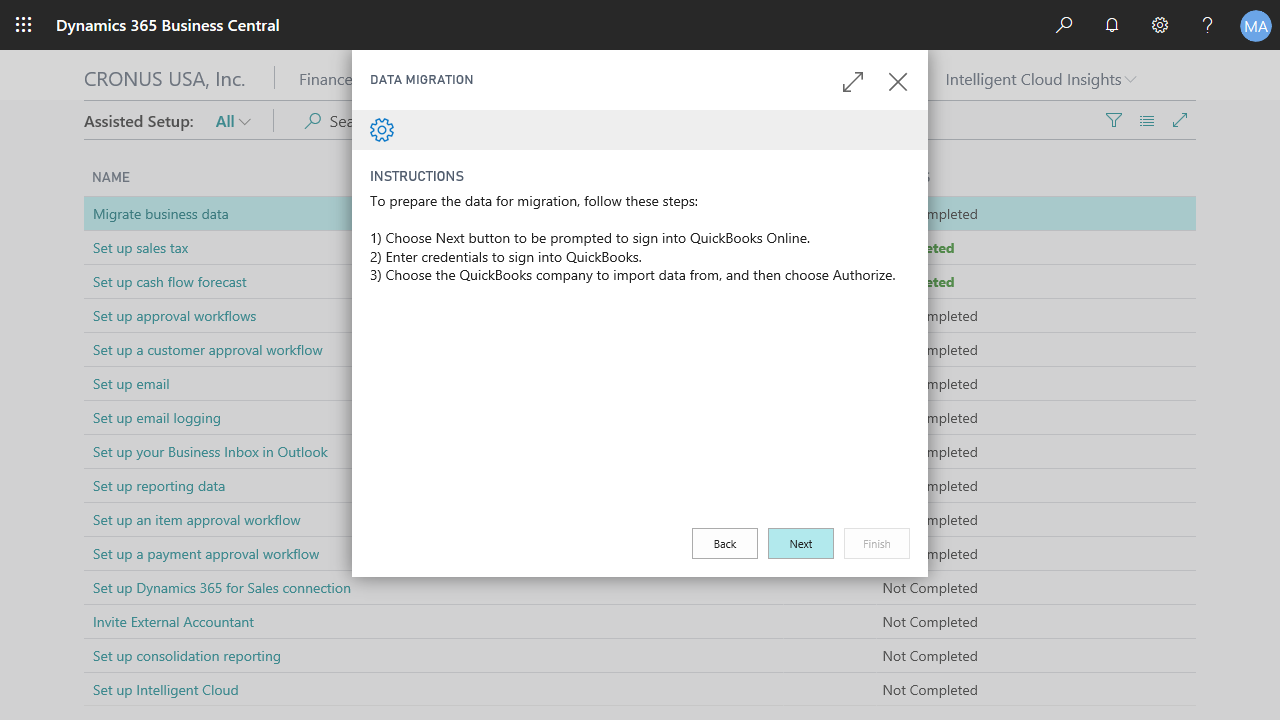
Task: Click the Back button
Action: 725,544
